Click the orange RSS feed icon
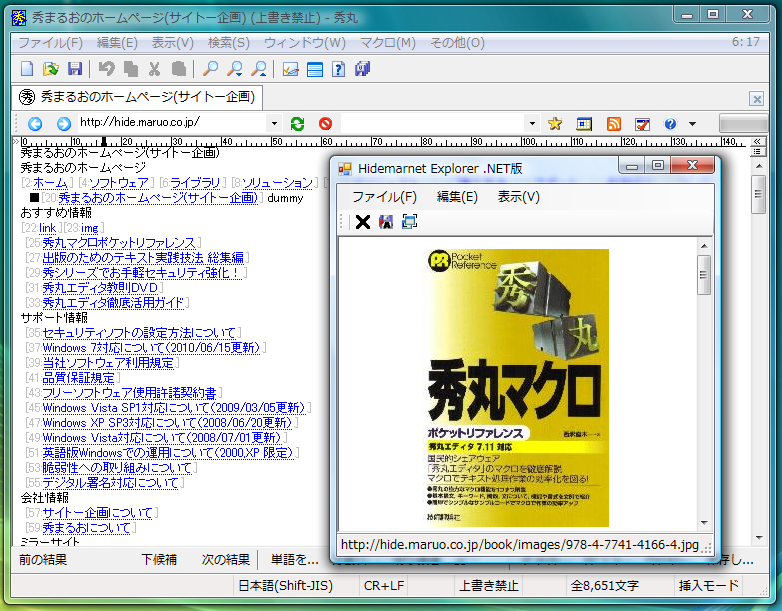Screen dimensions: 782x611 tap(613, 123)
